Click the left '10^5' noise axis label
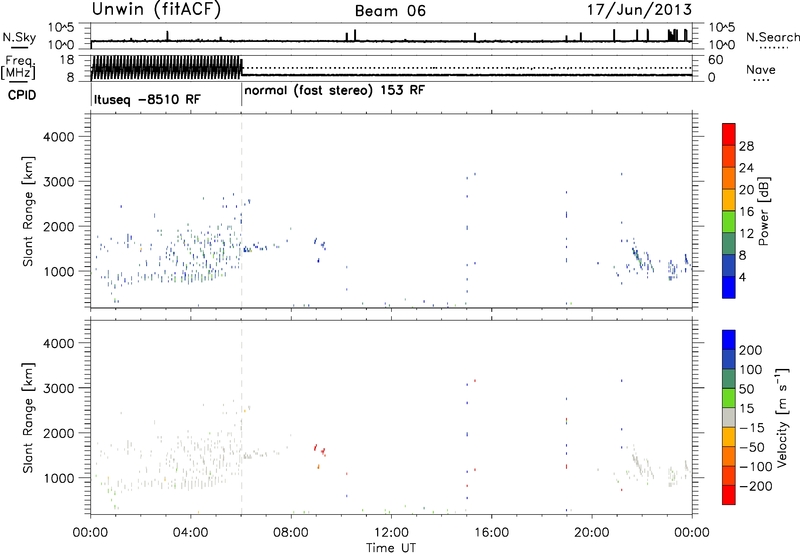The width and height of the screenshot is (800, 554). point(61,28)
